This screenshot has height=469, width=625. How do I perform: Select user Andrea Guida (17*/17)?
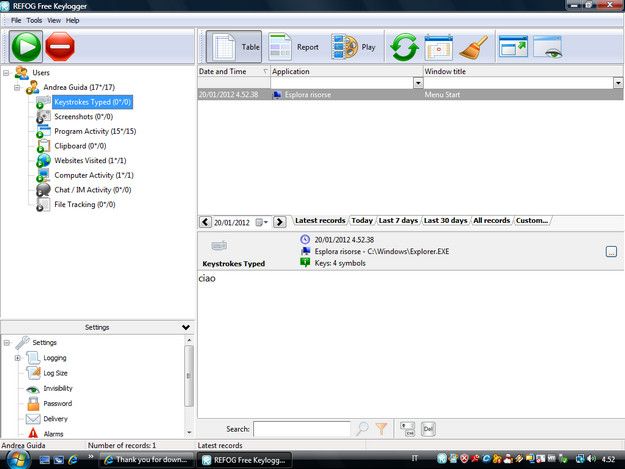[79, 87]
